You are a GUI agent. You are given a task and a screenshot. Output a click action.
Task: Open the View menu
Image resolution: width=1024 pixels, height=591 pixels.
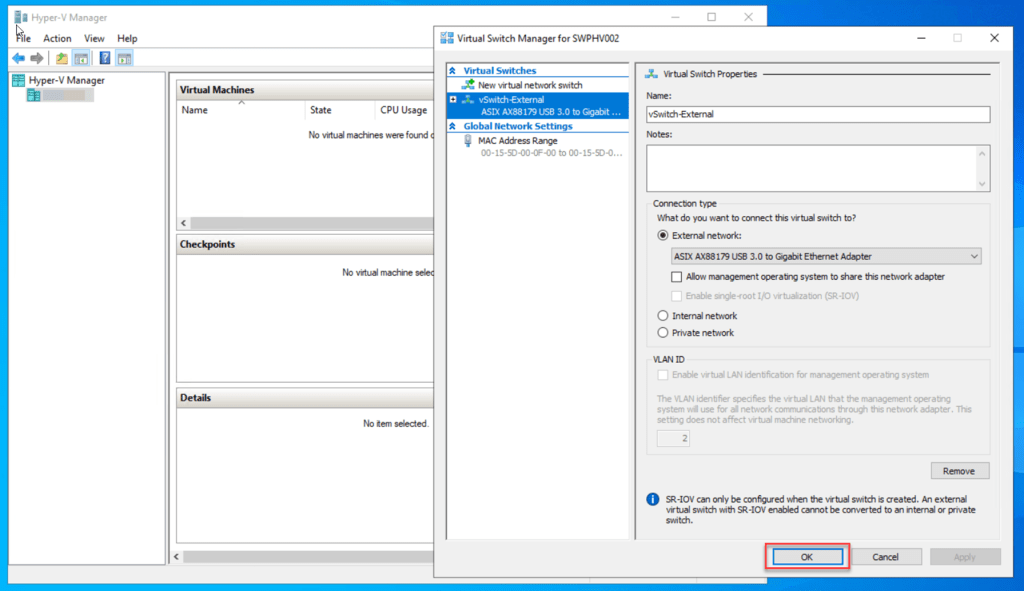click(x=94, y=38)
